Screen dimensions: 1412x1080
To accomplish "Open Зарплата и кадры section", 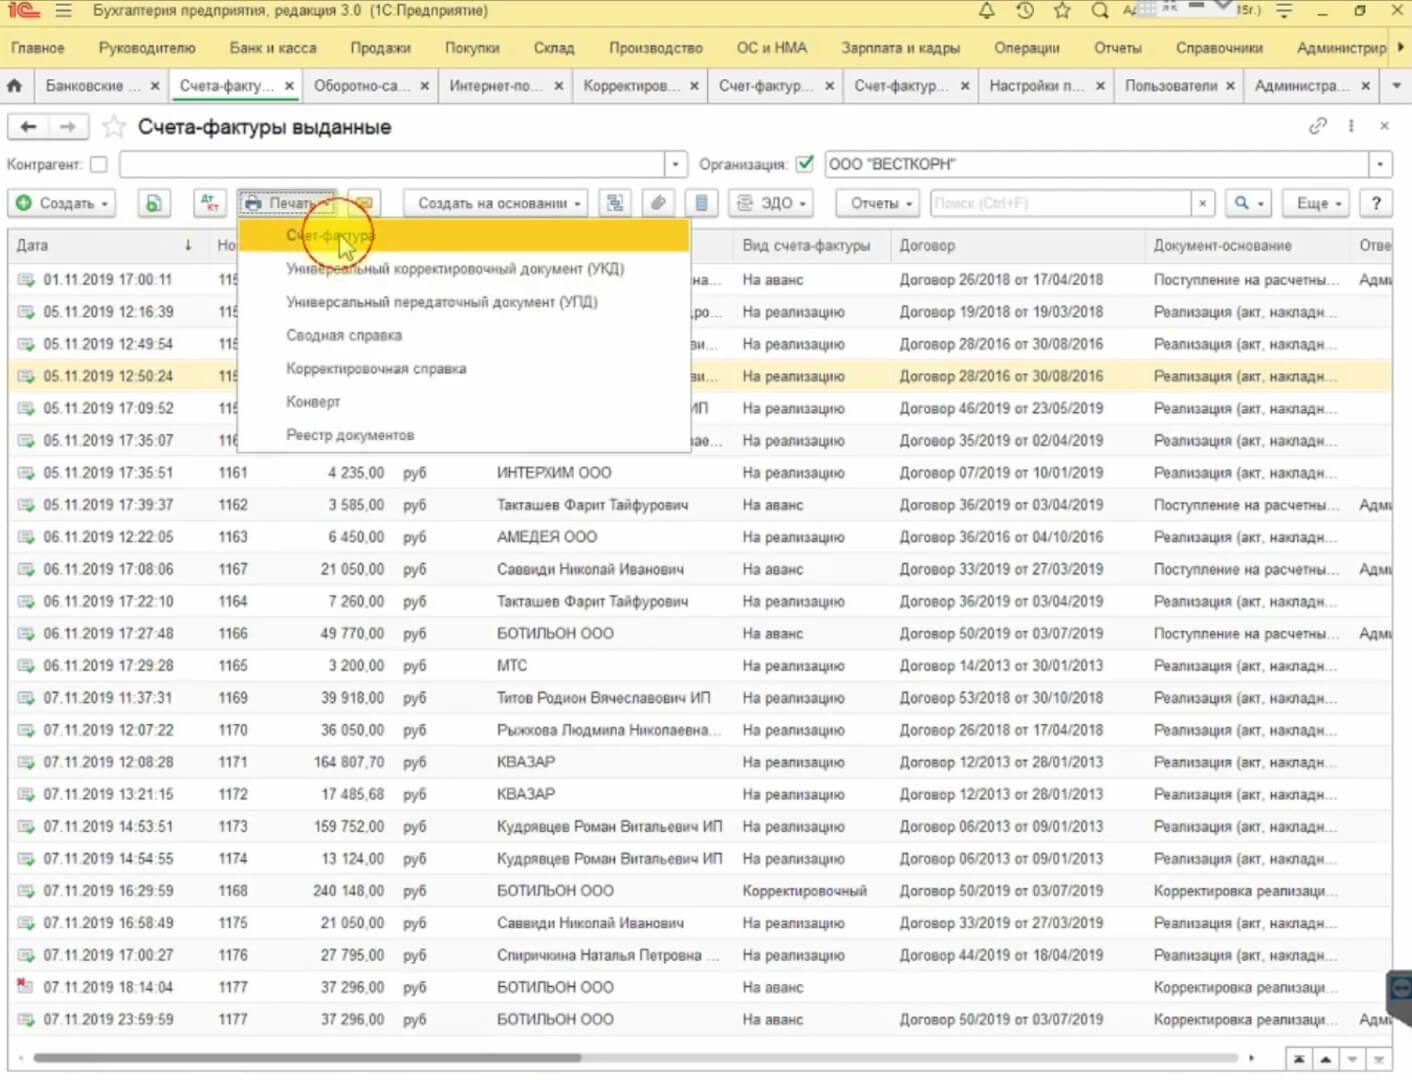I will (x=900, y=48).
